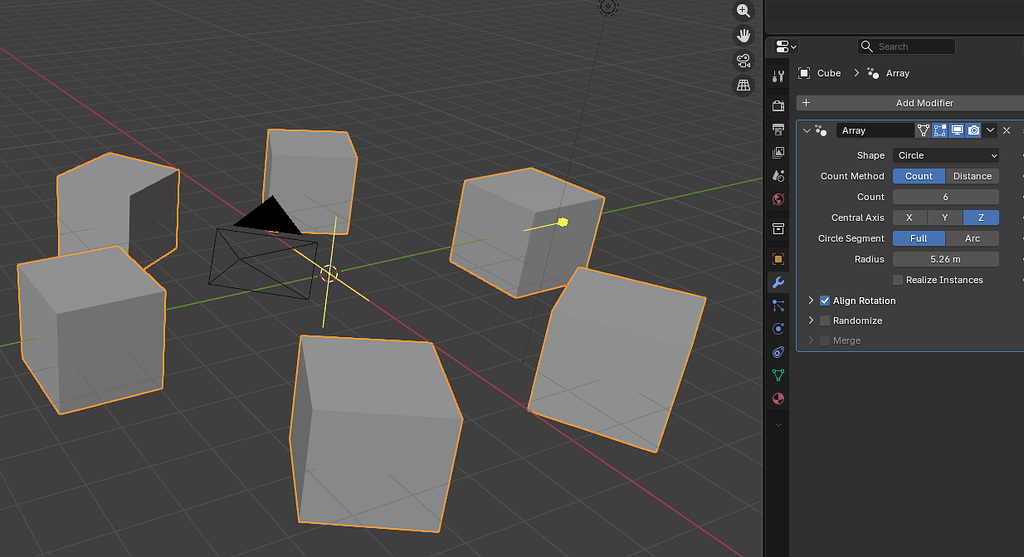Viewport: 1024px width, 557px height.
Task: Open the Array modifier extras dropdown
Action: 990,131
